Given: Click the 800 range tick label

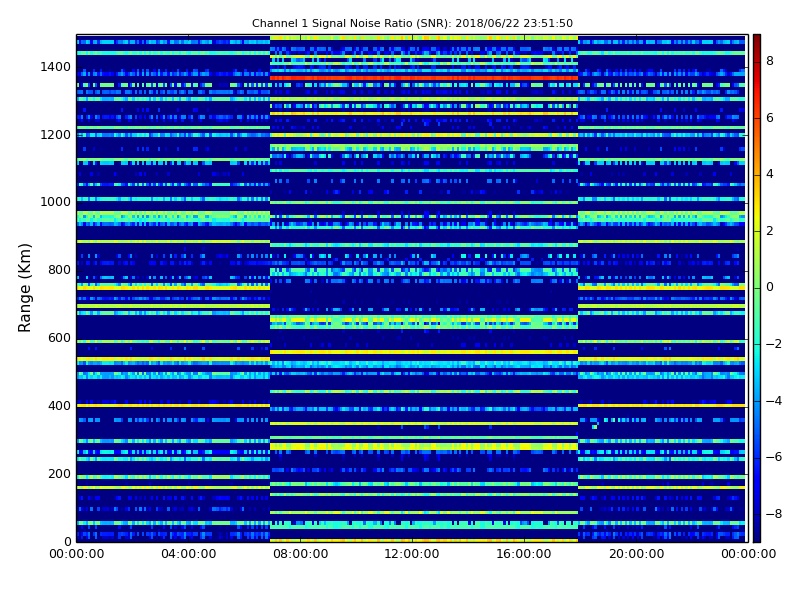Looking at the screenshot, I should click(59, 270).
